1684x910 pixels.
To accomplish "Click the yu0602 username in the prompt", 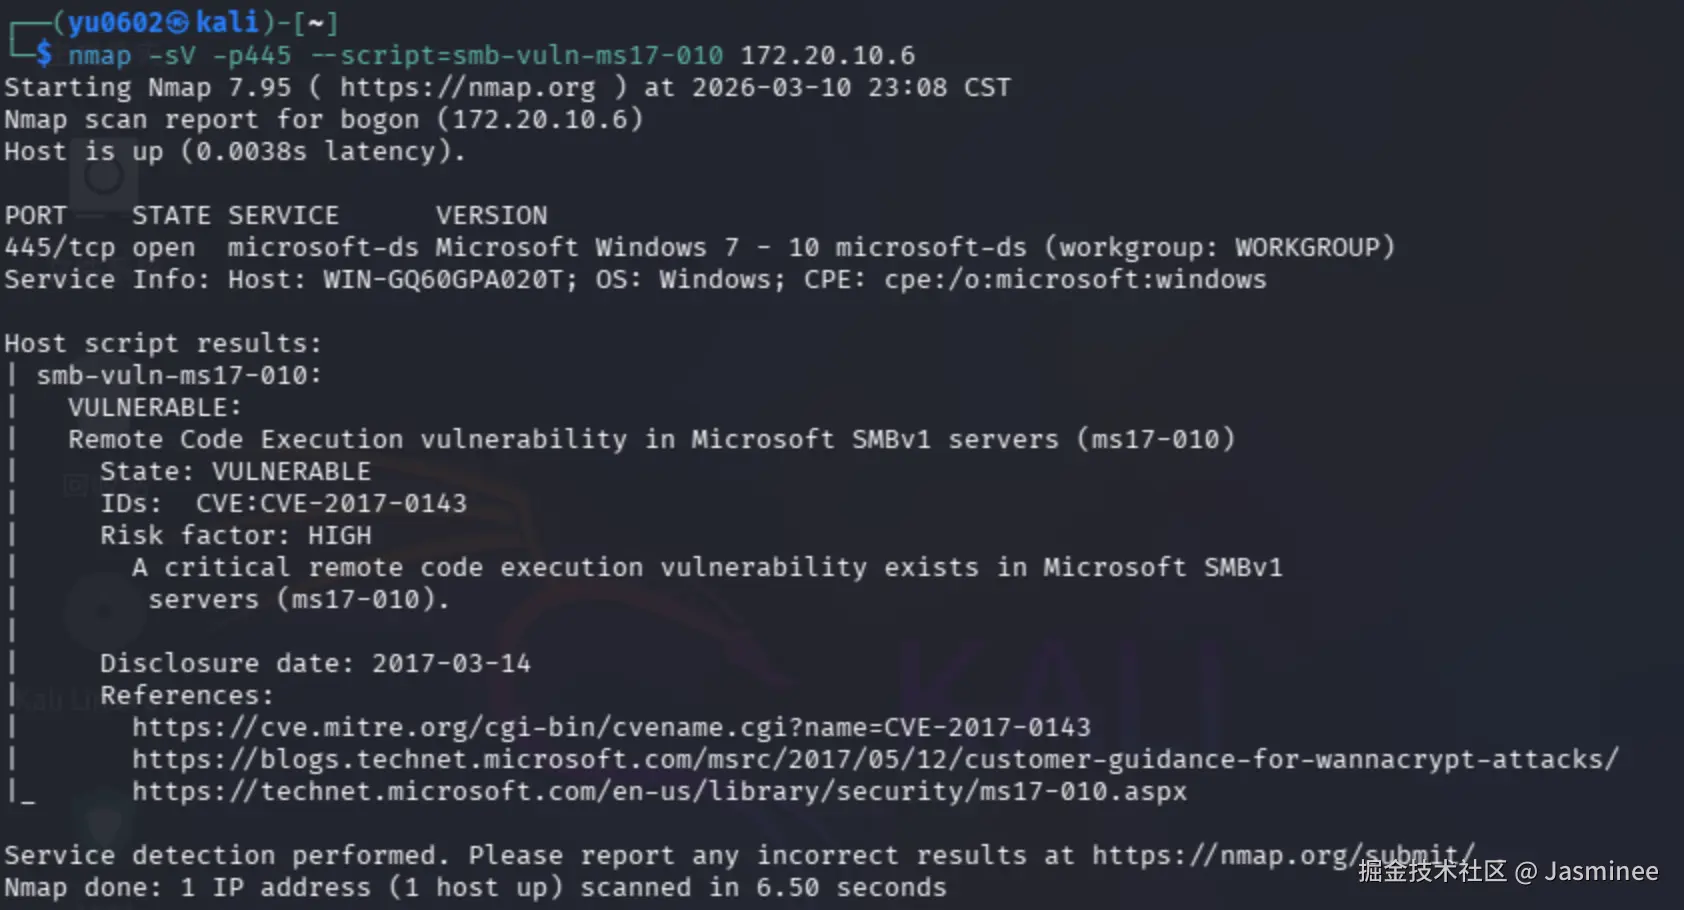I will click(x=115, y=22).
